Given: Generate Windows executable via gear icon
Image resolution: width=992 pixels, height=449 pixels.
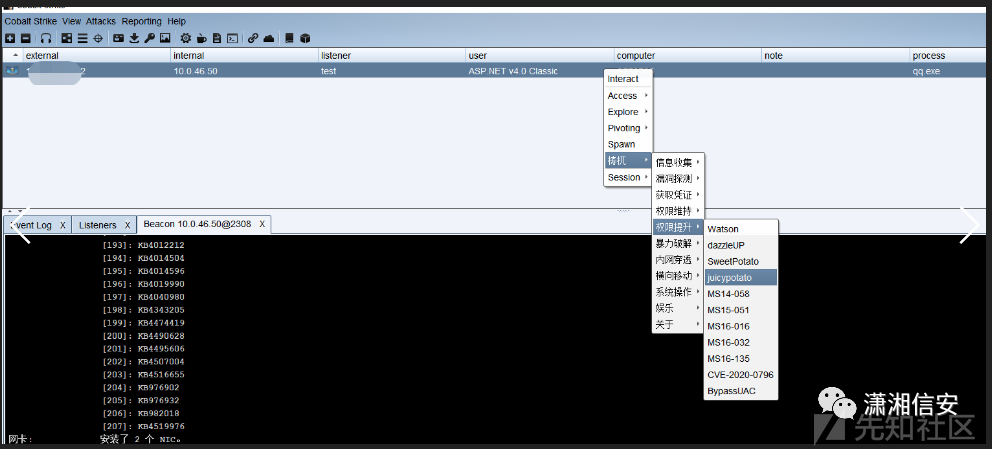Looking at the screenshot, I should click(x=185, y=39).
